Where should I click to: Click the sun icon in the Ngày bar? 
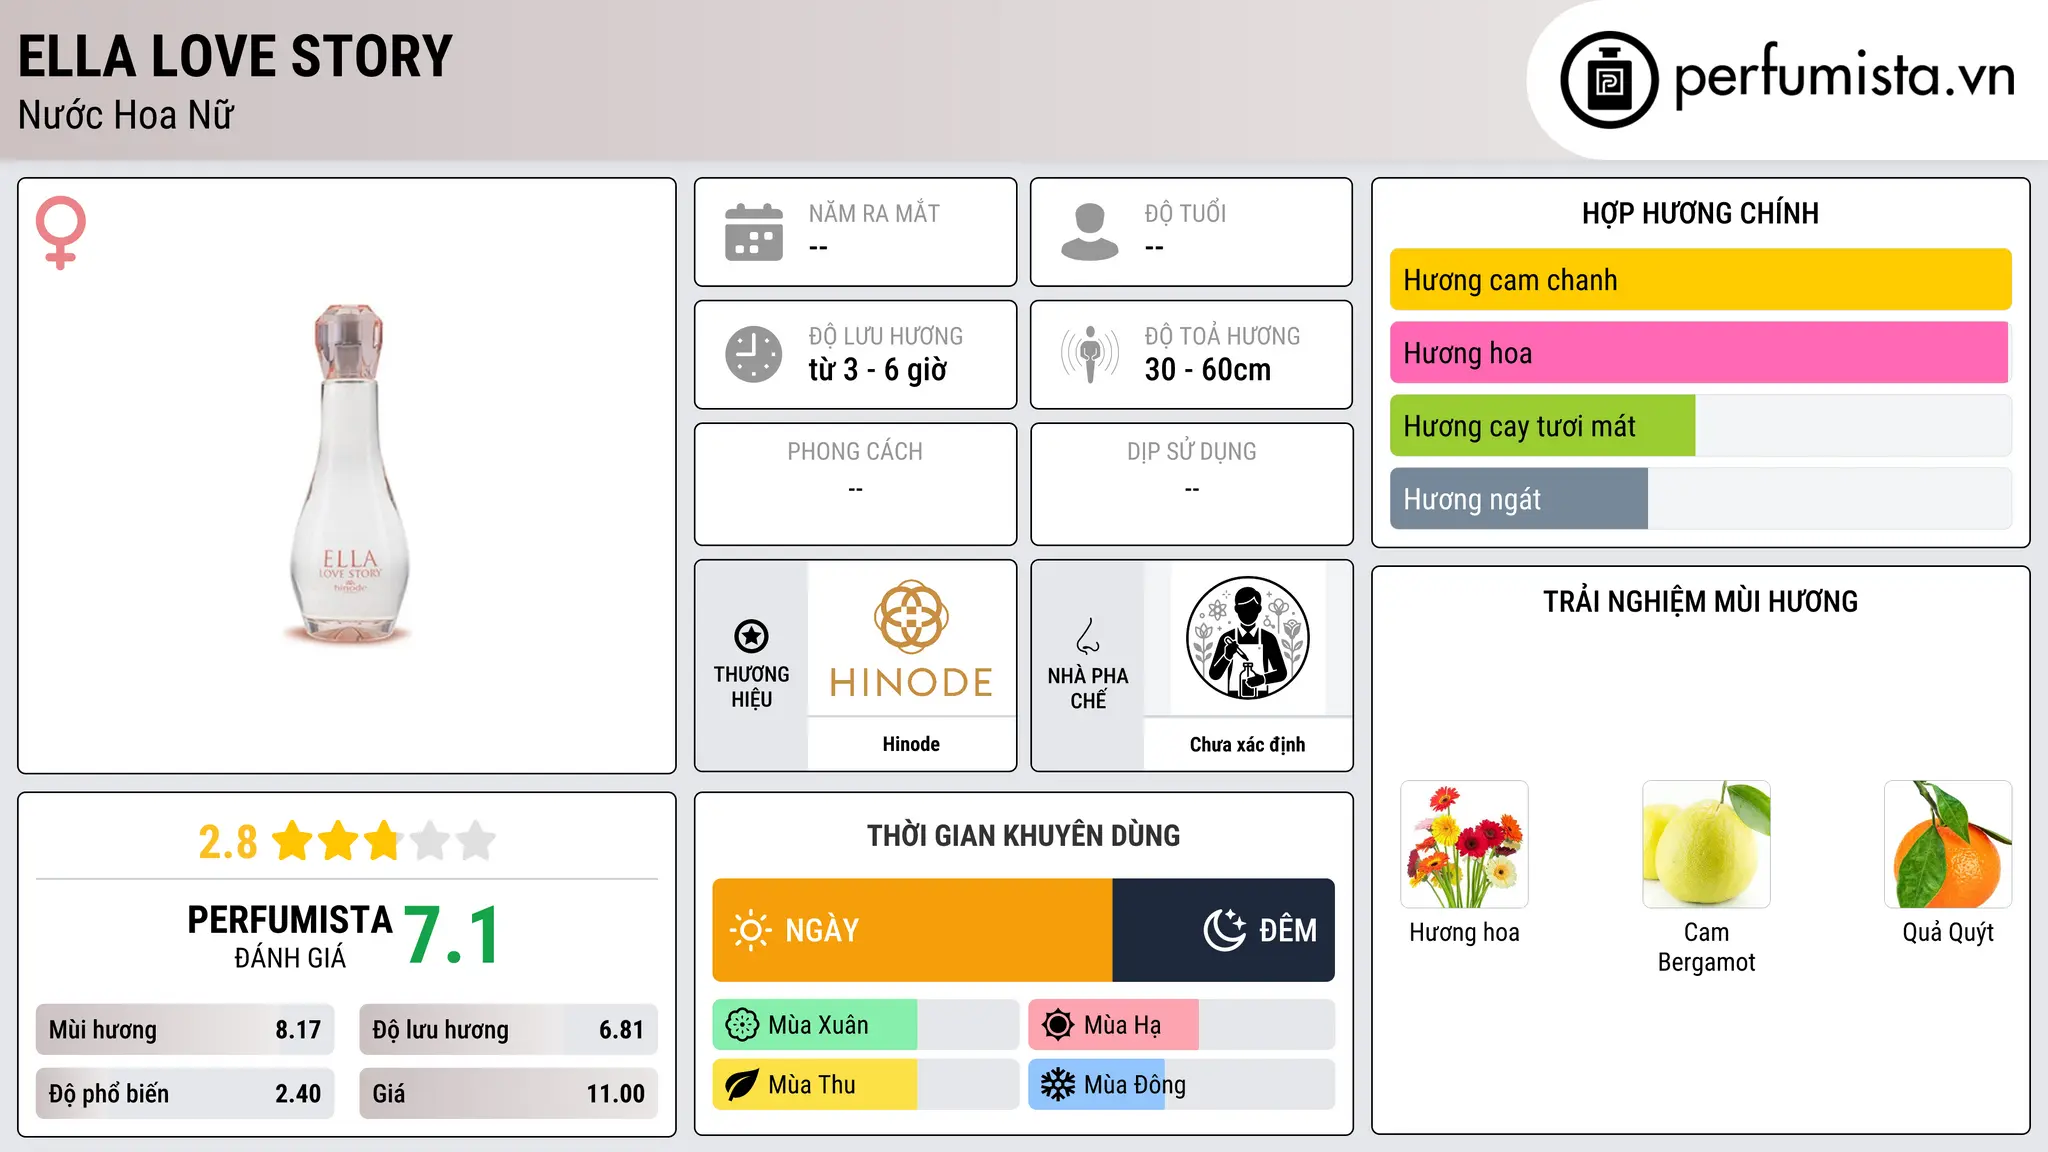[x=750, y=930]
